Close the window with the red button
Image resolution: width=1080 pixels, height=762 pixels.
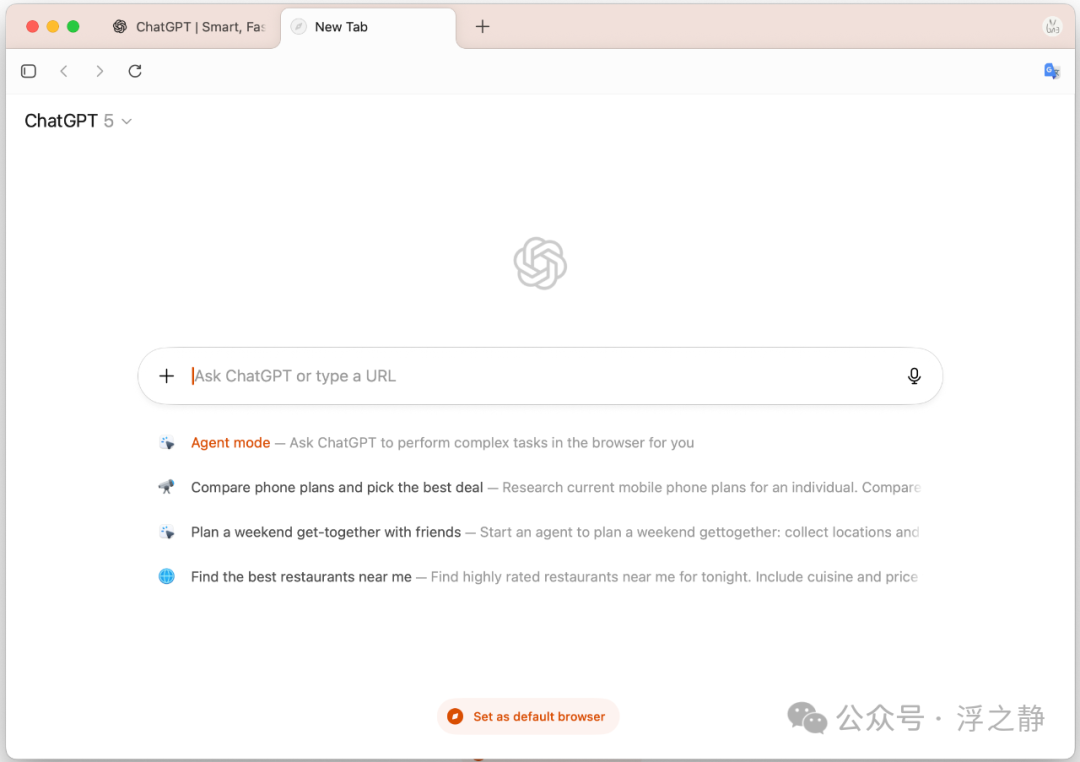(x=32, y=27)
